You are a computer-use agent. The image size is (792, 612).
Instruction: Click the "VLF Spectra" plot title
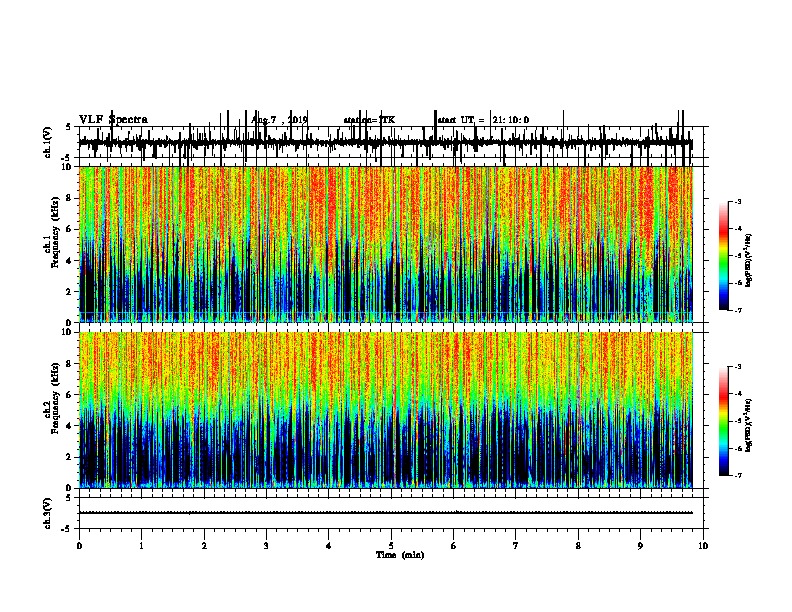[x=114, y=120]
